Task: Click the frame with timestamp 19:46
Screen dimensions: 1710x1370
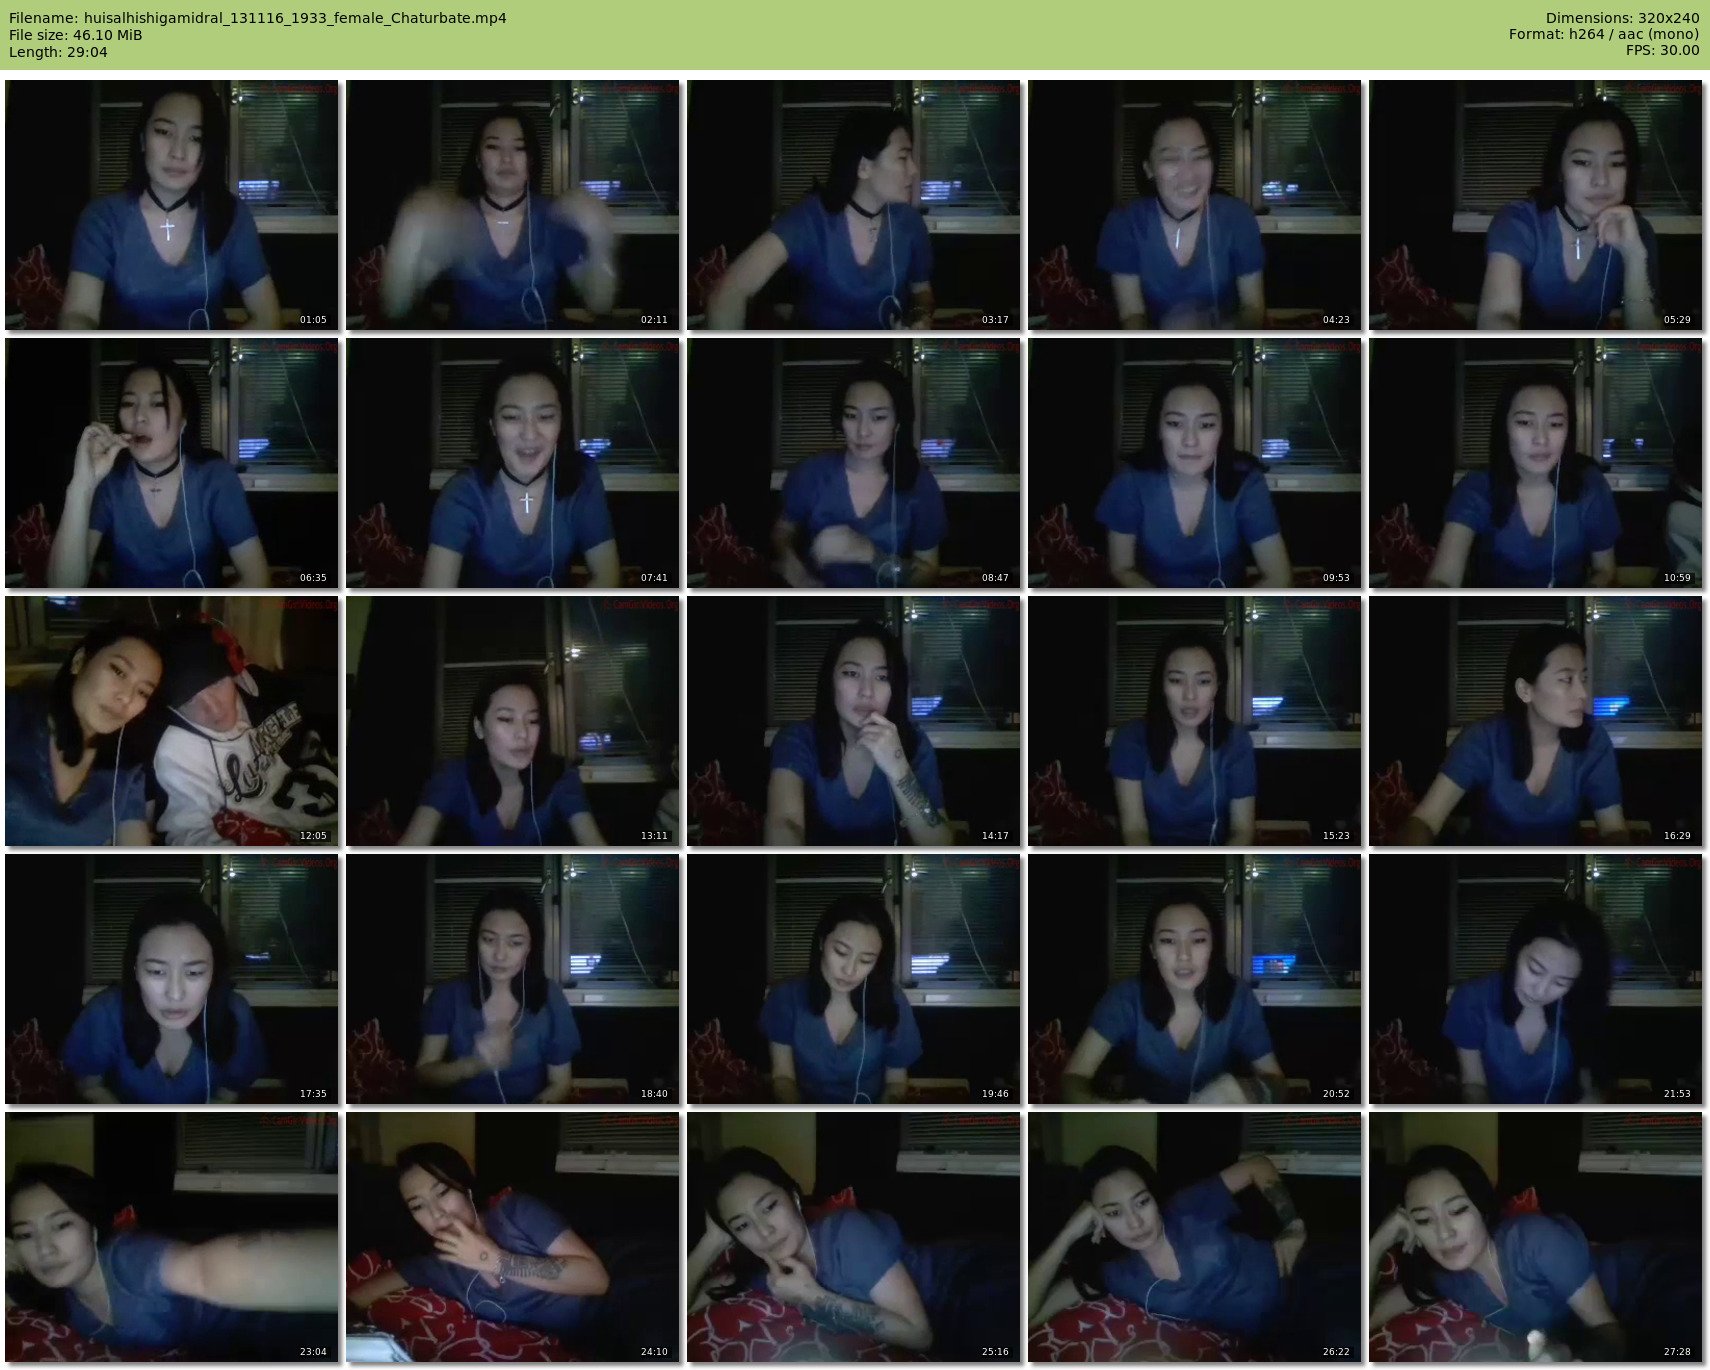Action: coord(854,979)
